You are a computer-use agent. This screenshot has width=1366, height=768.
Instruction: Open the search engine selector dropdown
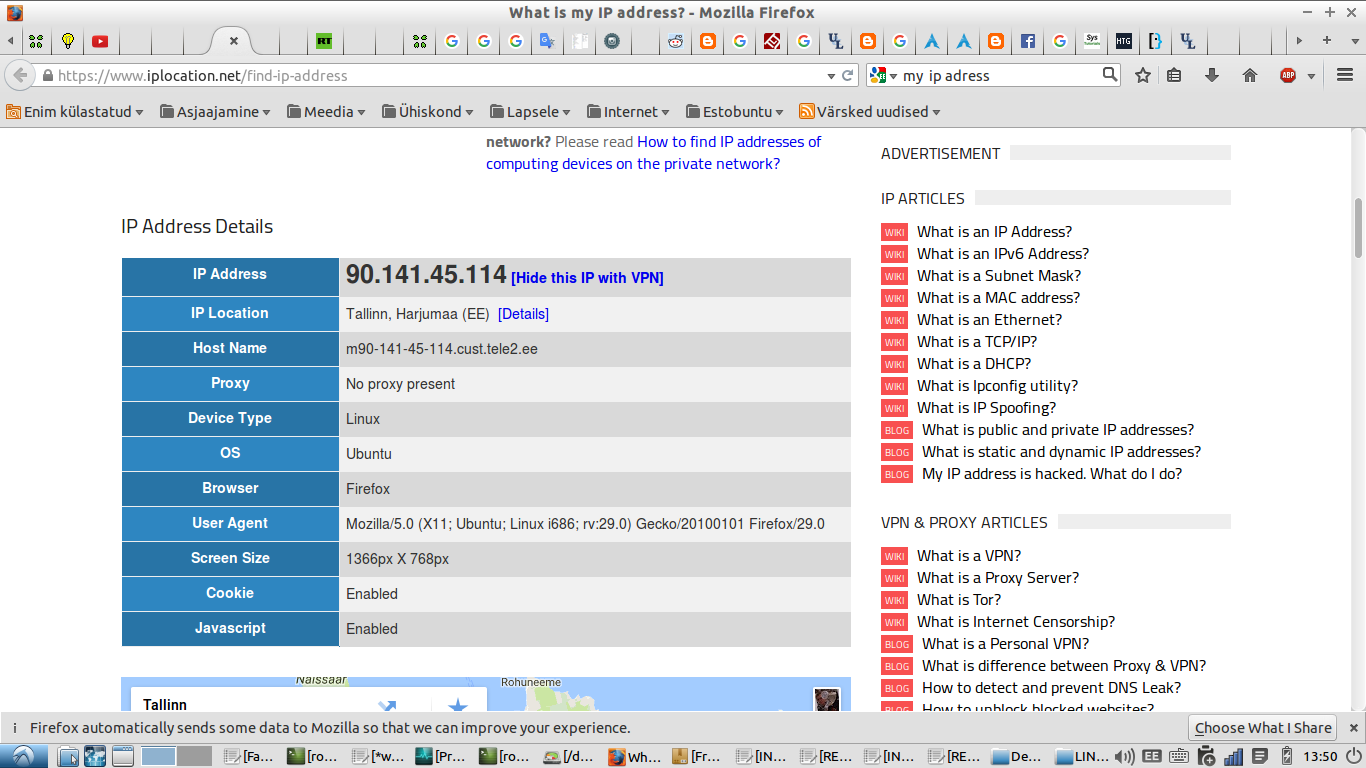[x=883, y=75]
